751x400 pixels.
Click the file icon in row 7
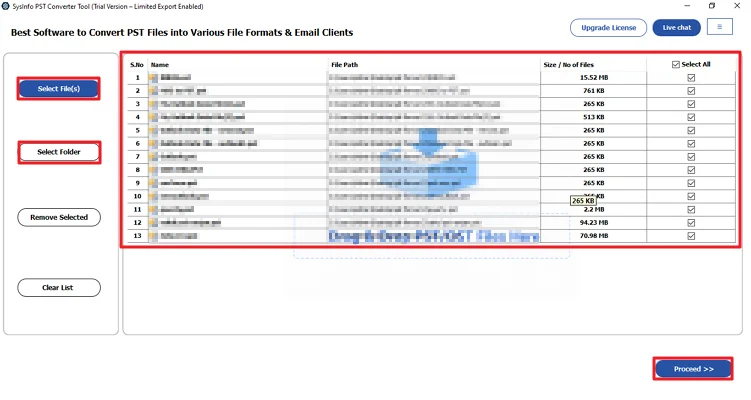click(153, 157)
